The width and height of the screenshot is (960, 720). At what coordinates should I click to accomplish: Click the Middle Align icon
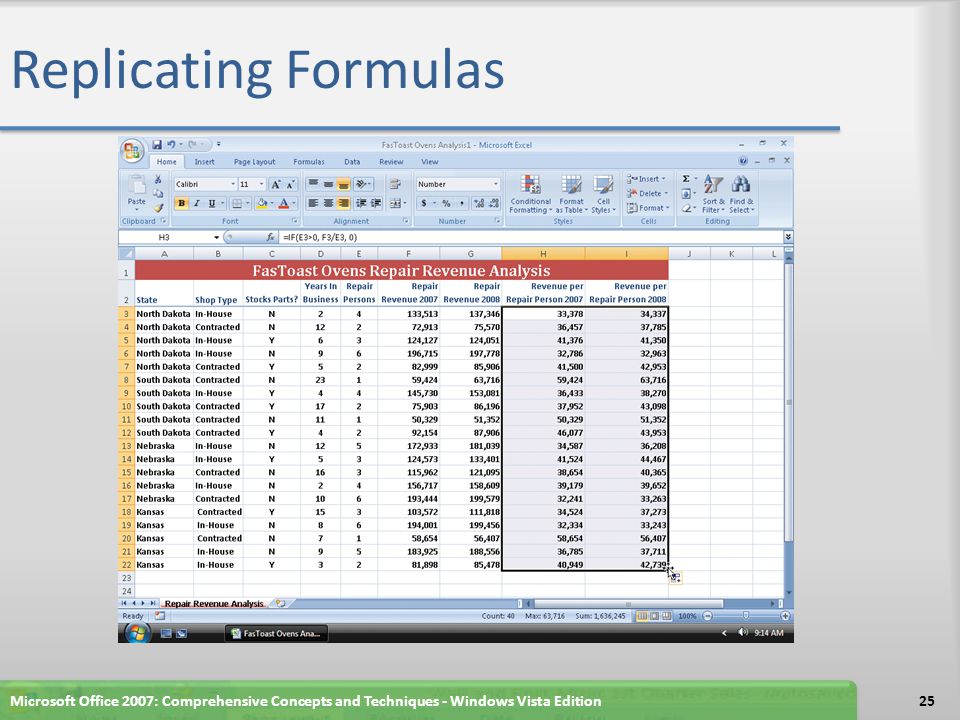pos(328,184)
